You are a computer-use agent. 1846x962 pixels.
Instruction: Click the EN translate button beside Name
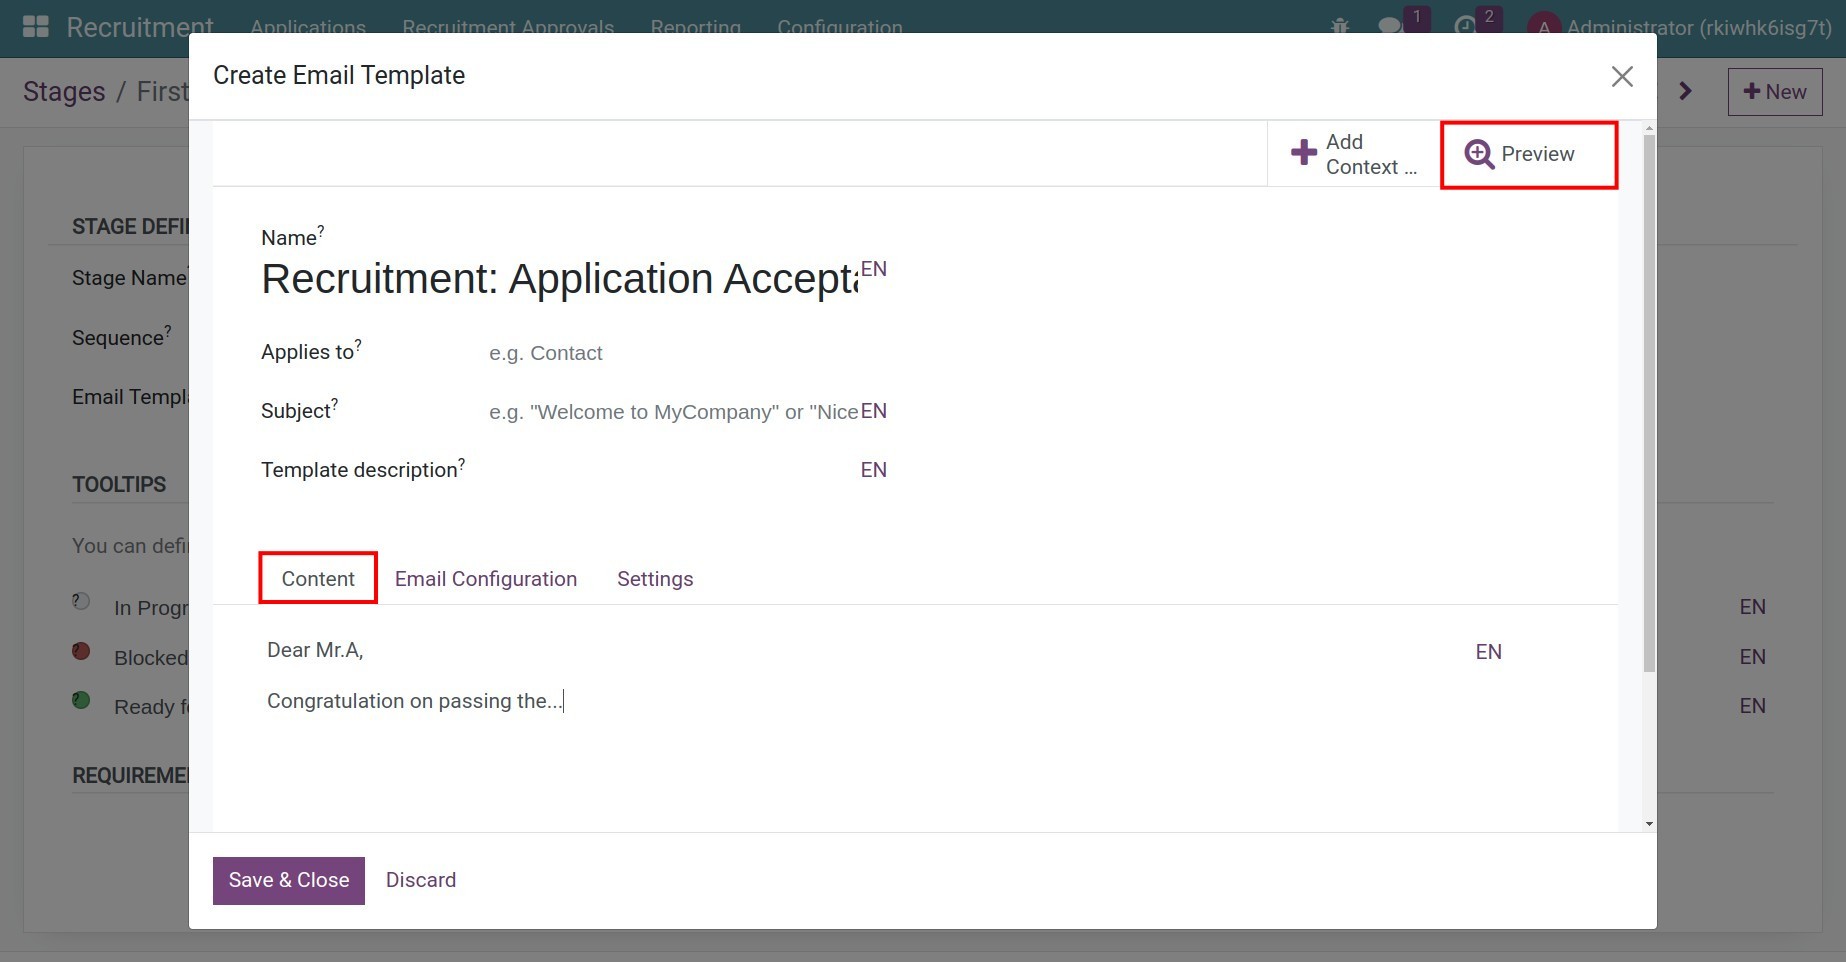(873, 269)
